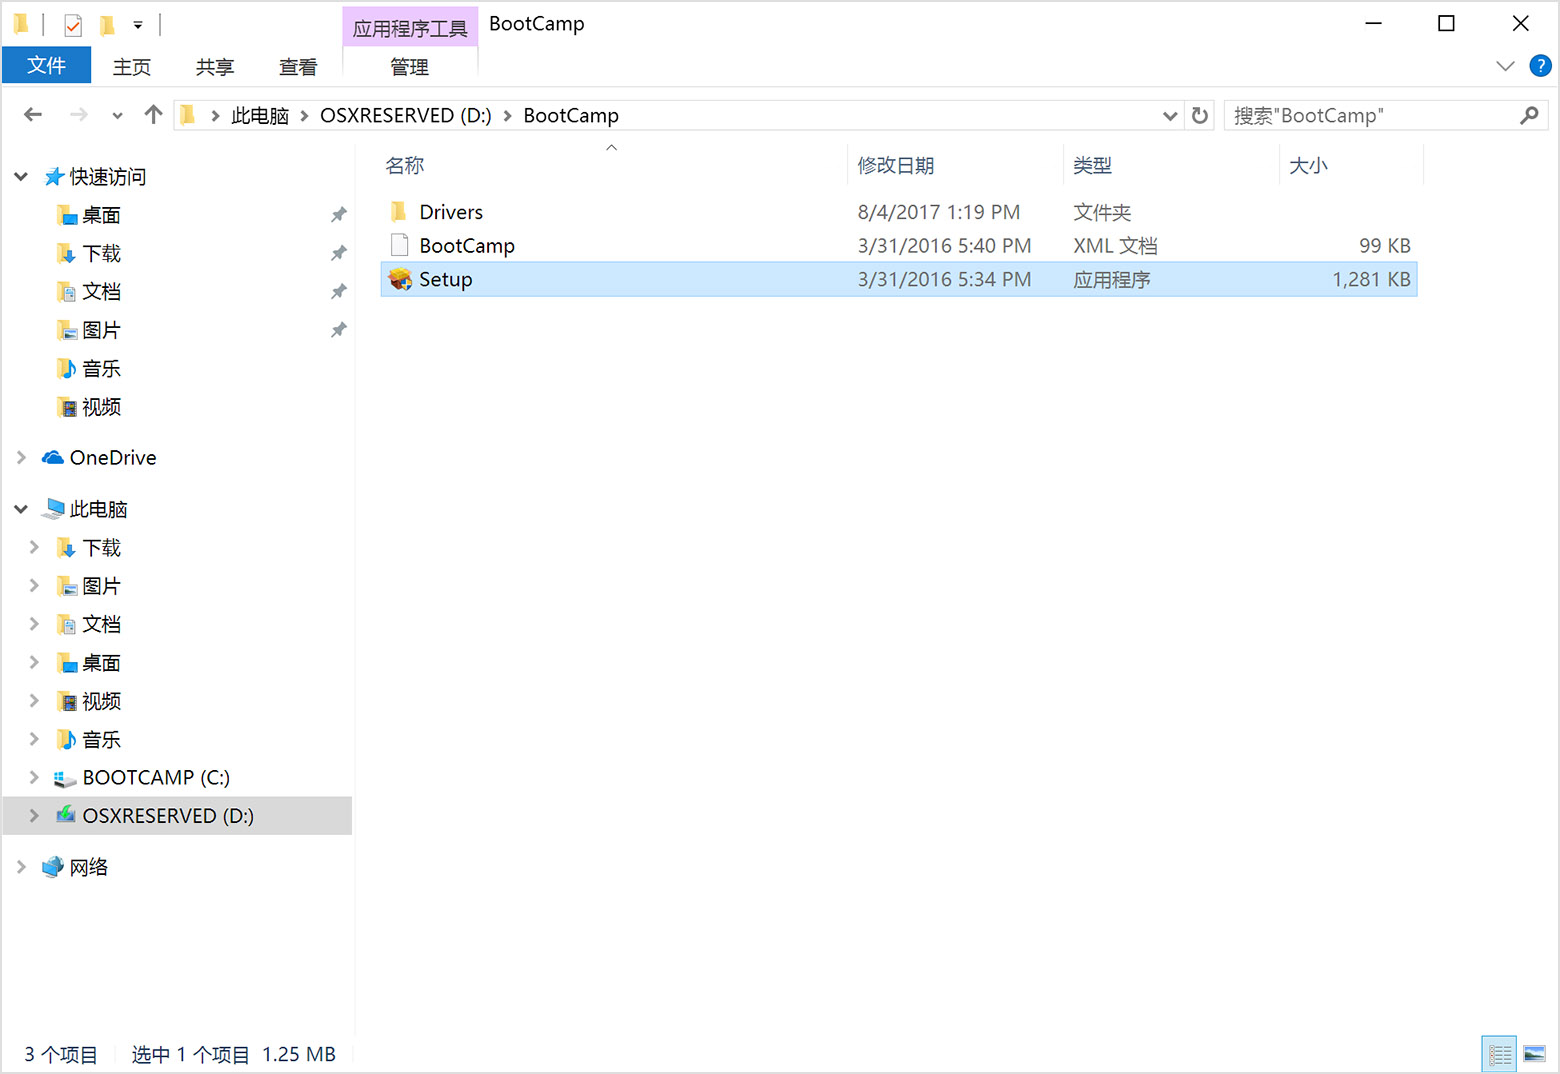Expand 图片 under 此电脑
Viewport: 1560px width, 1074px height.
pyautogui.click(x=34, y=585)
